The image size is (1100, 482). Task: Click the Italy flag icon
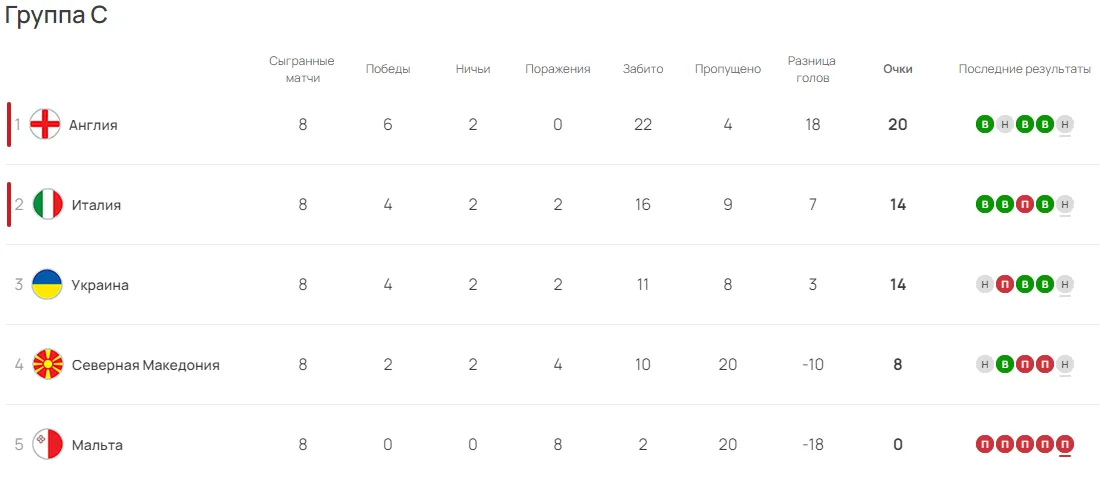pyautogui.click(x=48, y=205)
